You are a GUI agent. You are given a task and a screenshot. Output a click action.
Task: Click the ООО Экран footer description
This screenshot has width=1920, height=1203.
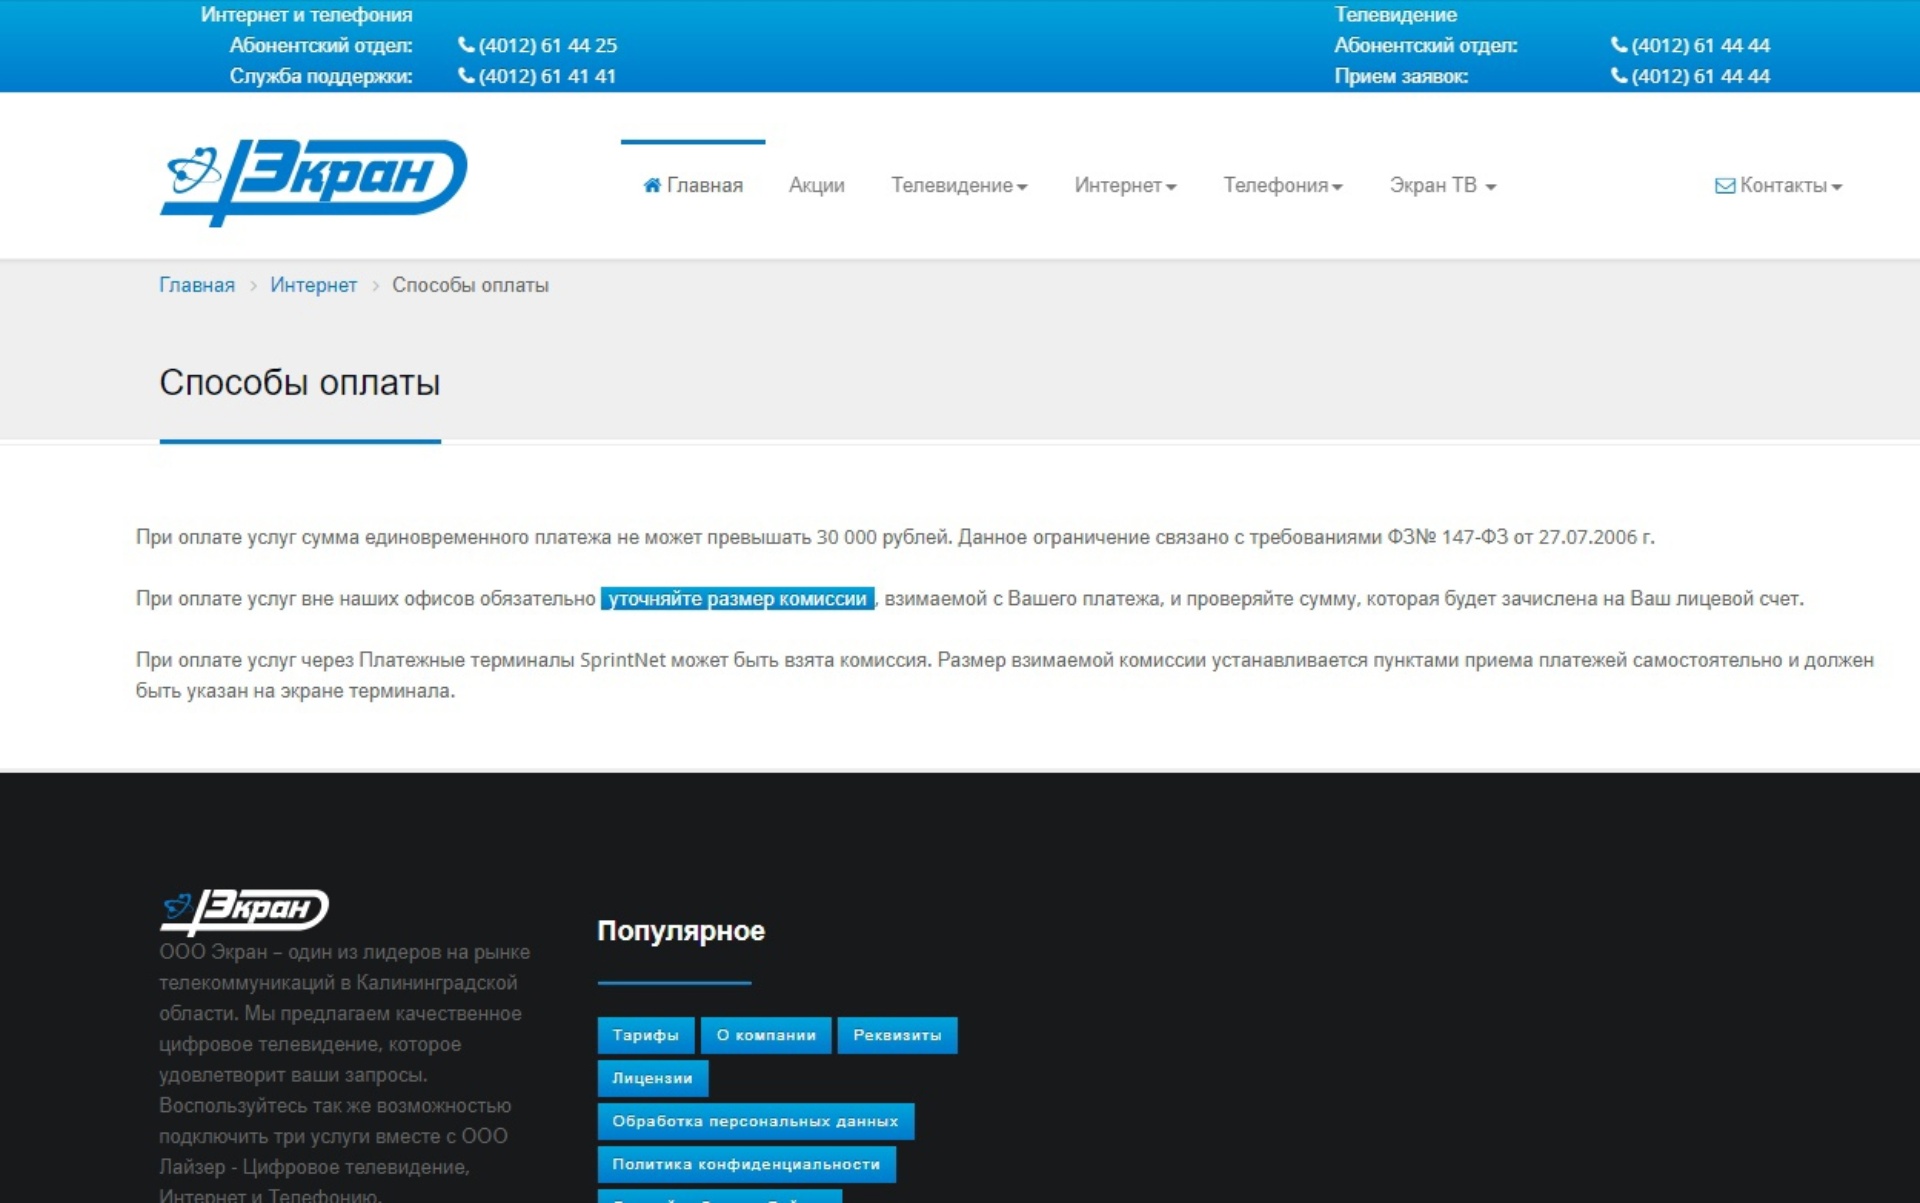coord(345,1074)
